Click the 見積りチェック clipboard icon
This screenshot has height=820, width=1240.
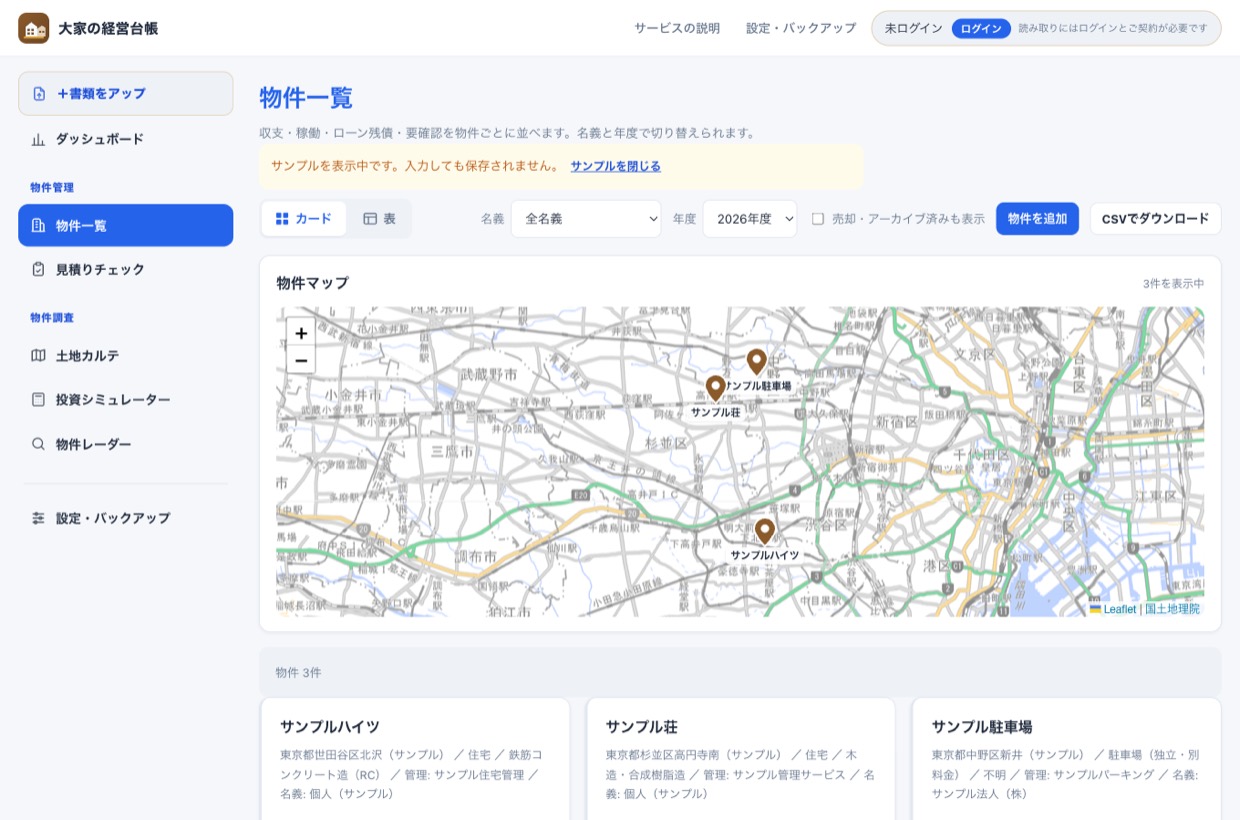pyautogui.click(x=38, y=270)
